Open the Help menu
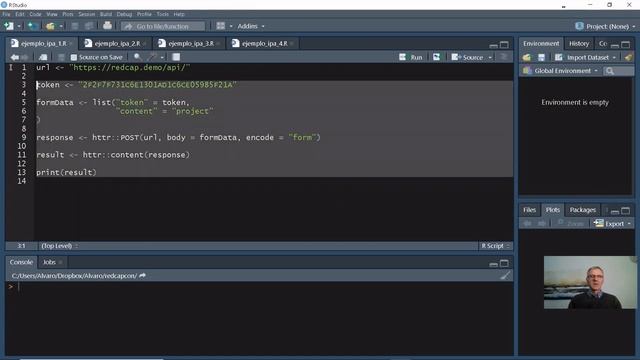The height and width of the screenshot is (360, 640). tap(179, 14)
